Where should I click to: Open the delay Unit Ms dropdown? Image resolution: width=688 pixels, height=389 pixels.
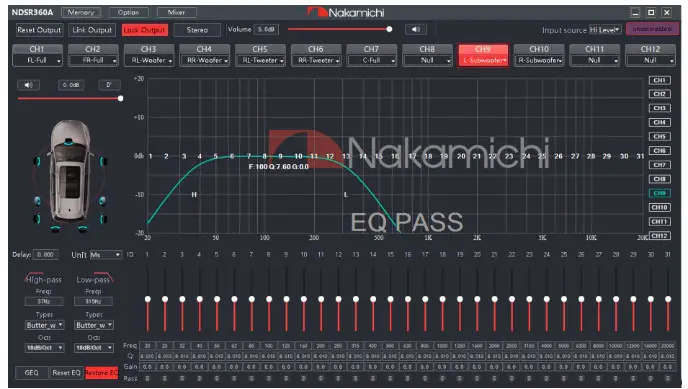click(x=105, y=255)
